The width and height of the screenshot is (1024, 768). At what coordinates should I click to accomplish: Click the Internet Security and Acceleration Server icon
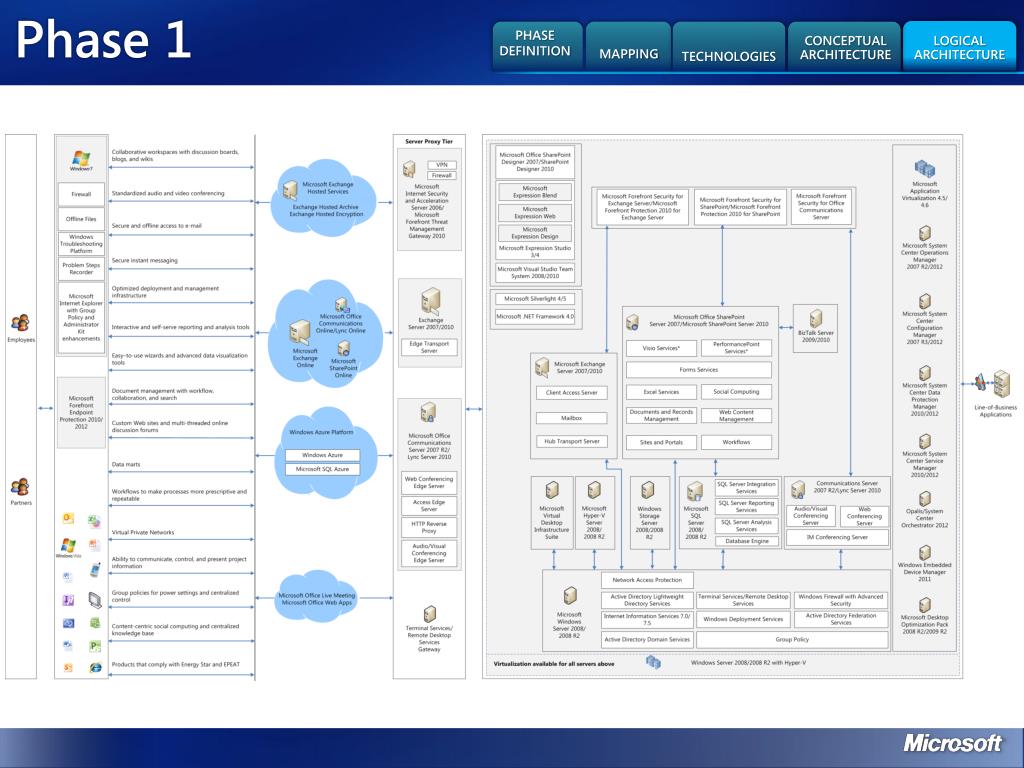coord(409,169)
